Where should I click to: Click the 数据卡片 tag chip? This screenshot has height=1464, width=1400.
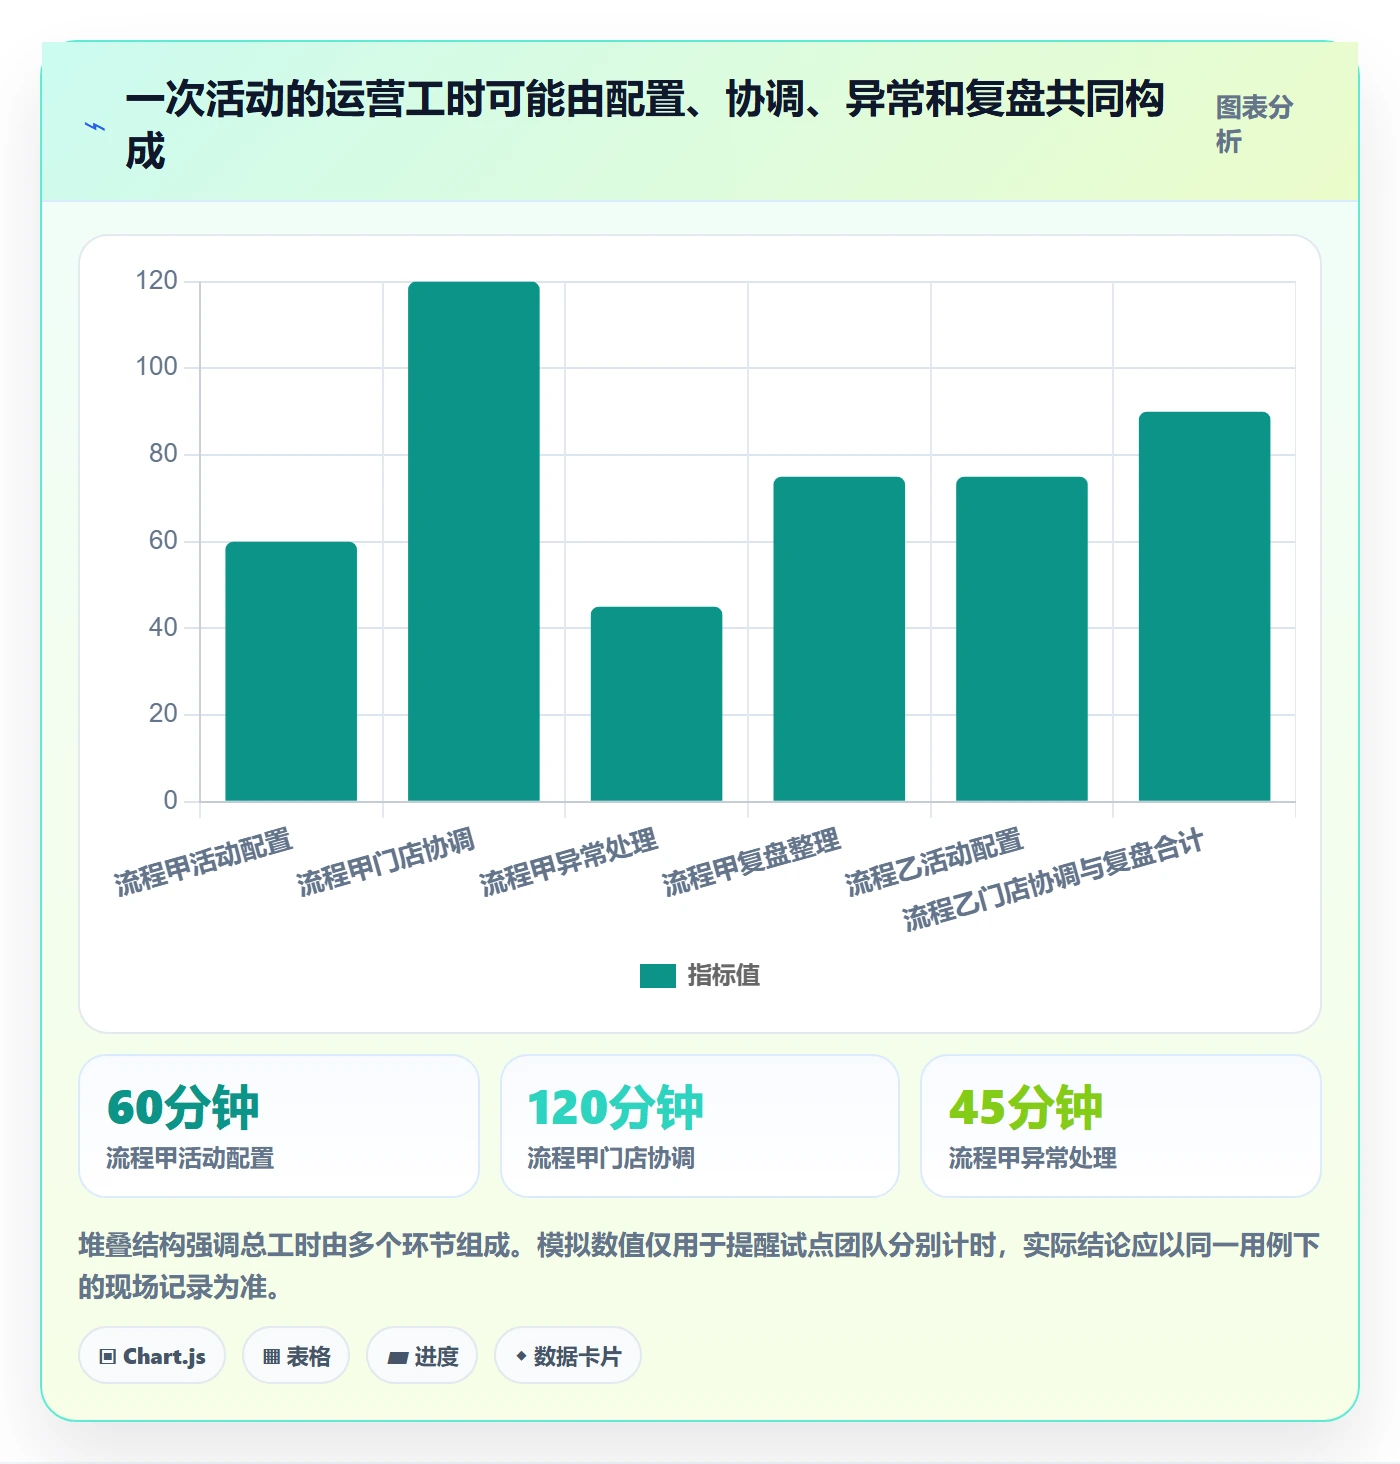tap(568, 1356)
